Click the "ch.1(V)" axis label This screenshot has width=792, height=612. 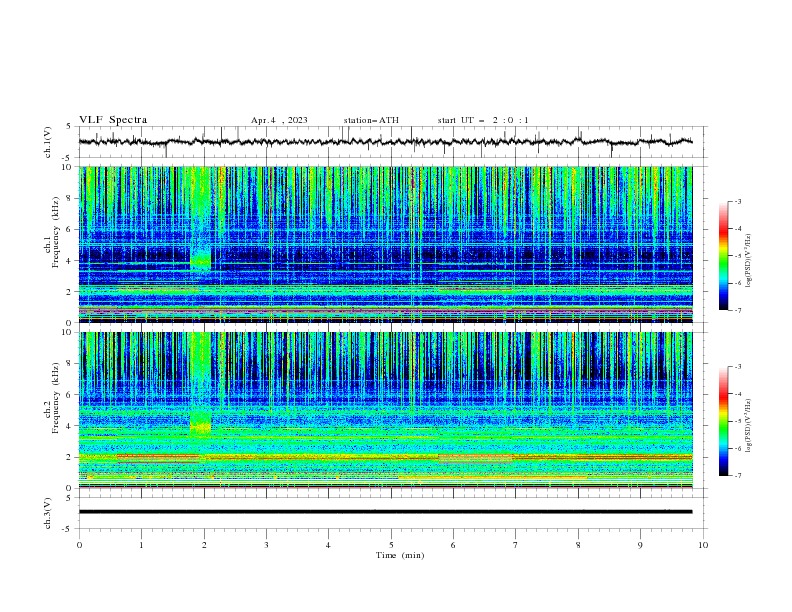(48, 142)
